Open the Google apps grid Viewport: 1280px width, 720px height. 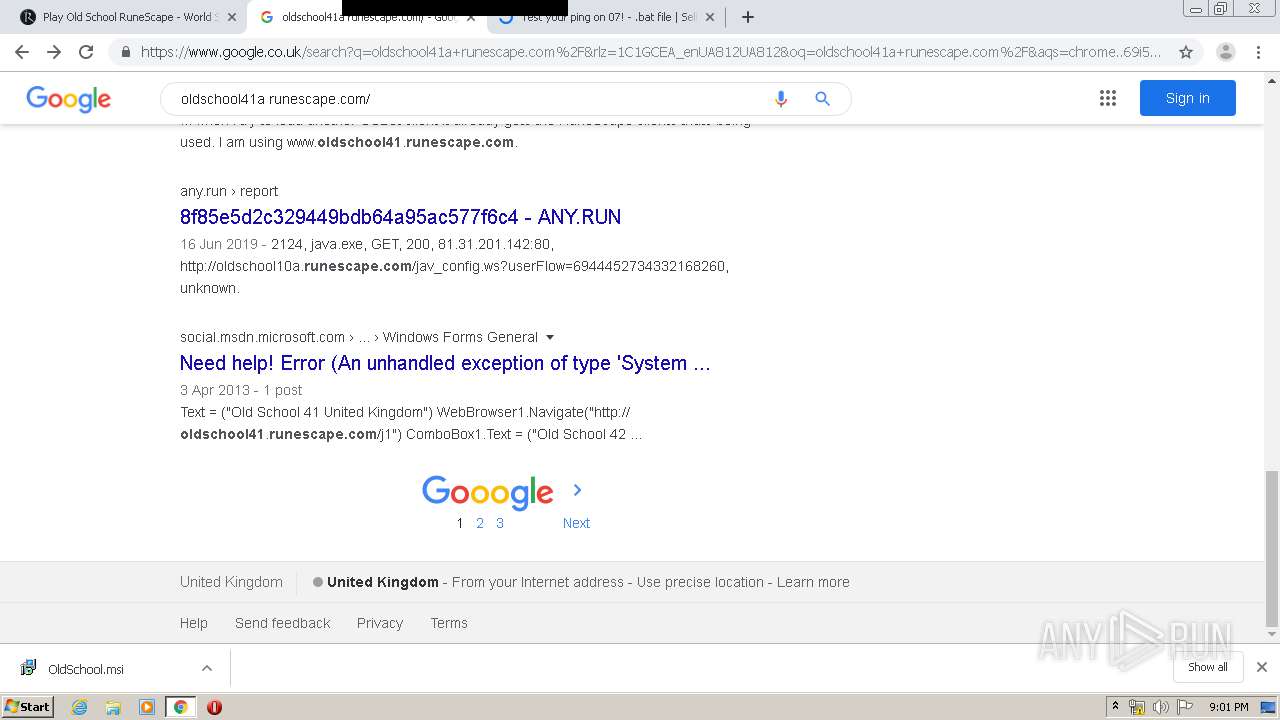[x=1107, y=98]
